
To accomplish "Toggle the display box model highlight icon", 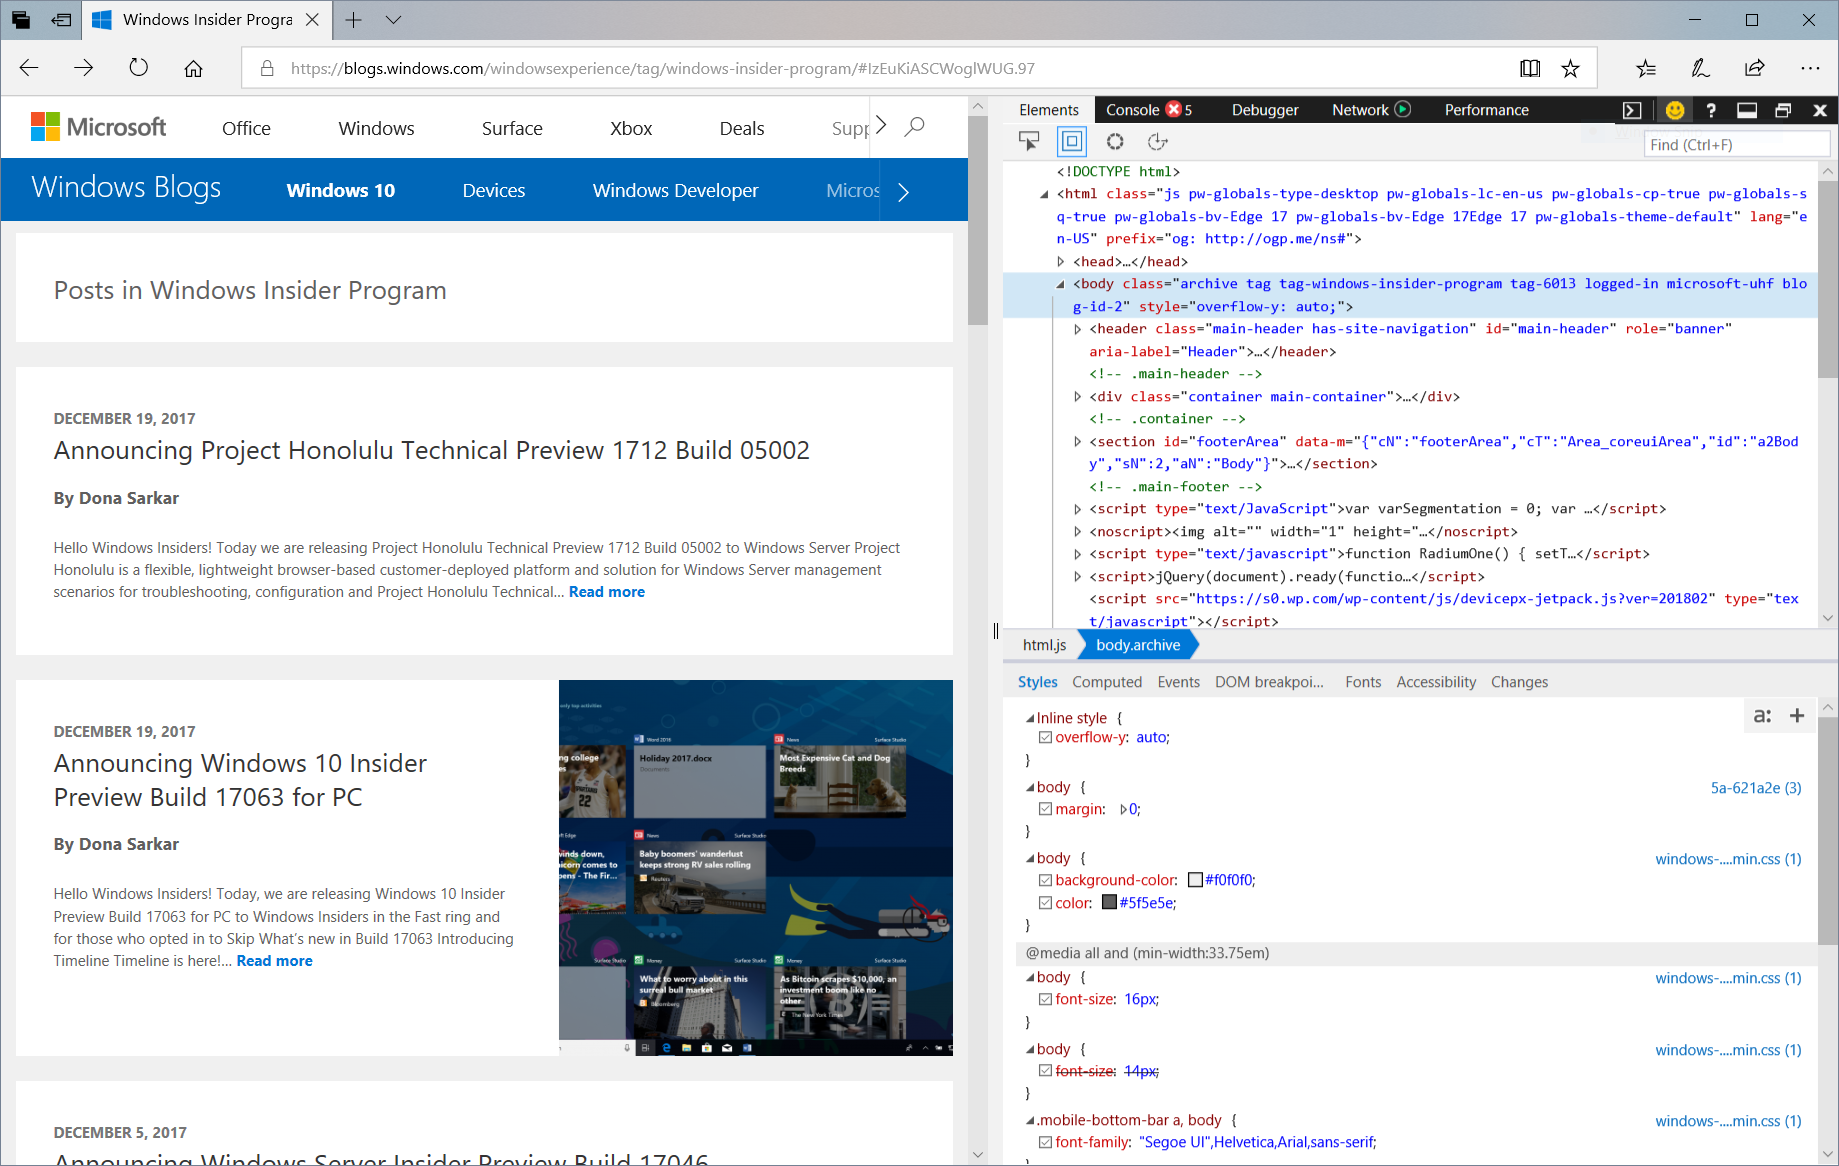I will [x=1072, y=142].
